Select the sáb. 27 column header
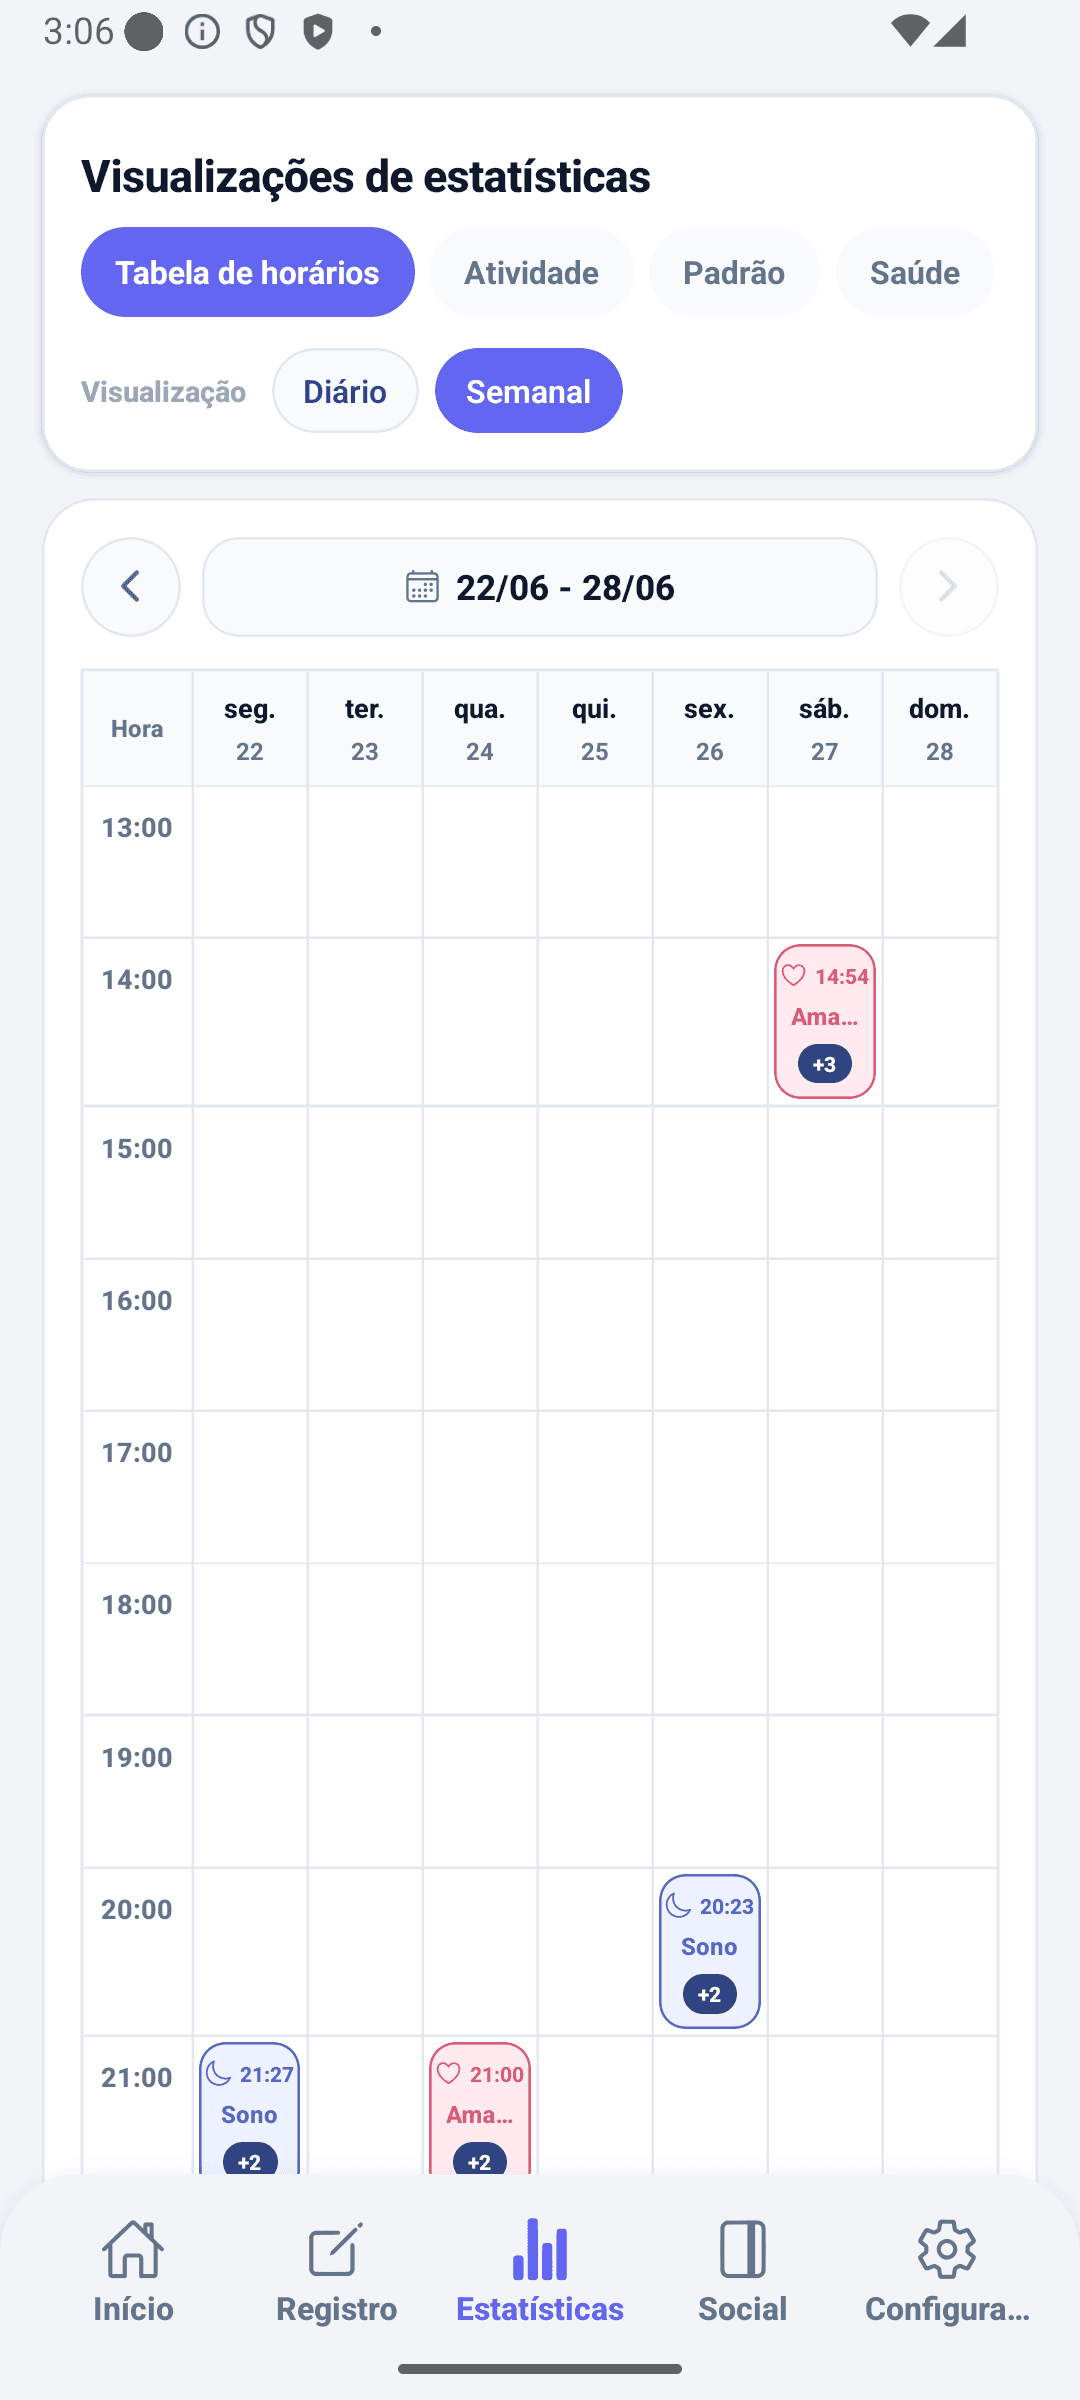 pyautogui.click(x=825, y=729)
